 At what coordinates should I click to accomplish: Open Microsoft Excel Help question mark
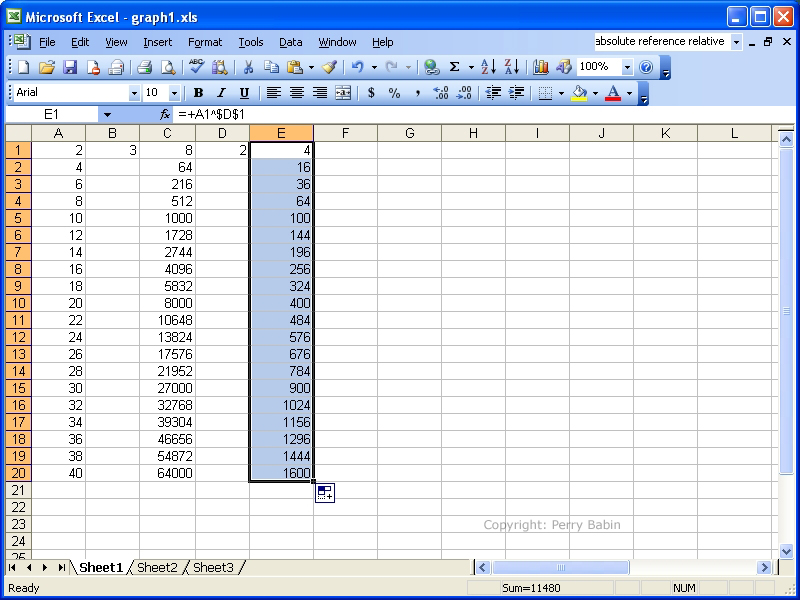tap(646, 67)
